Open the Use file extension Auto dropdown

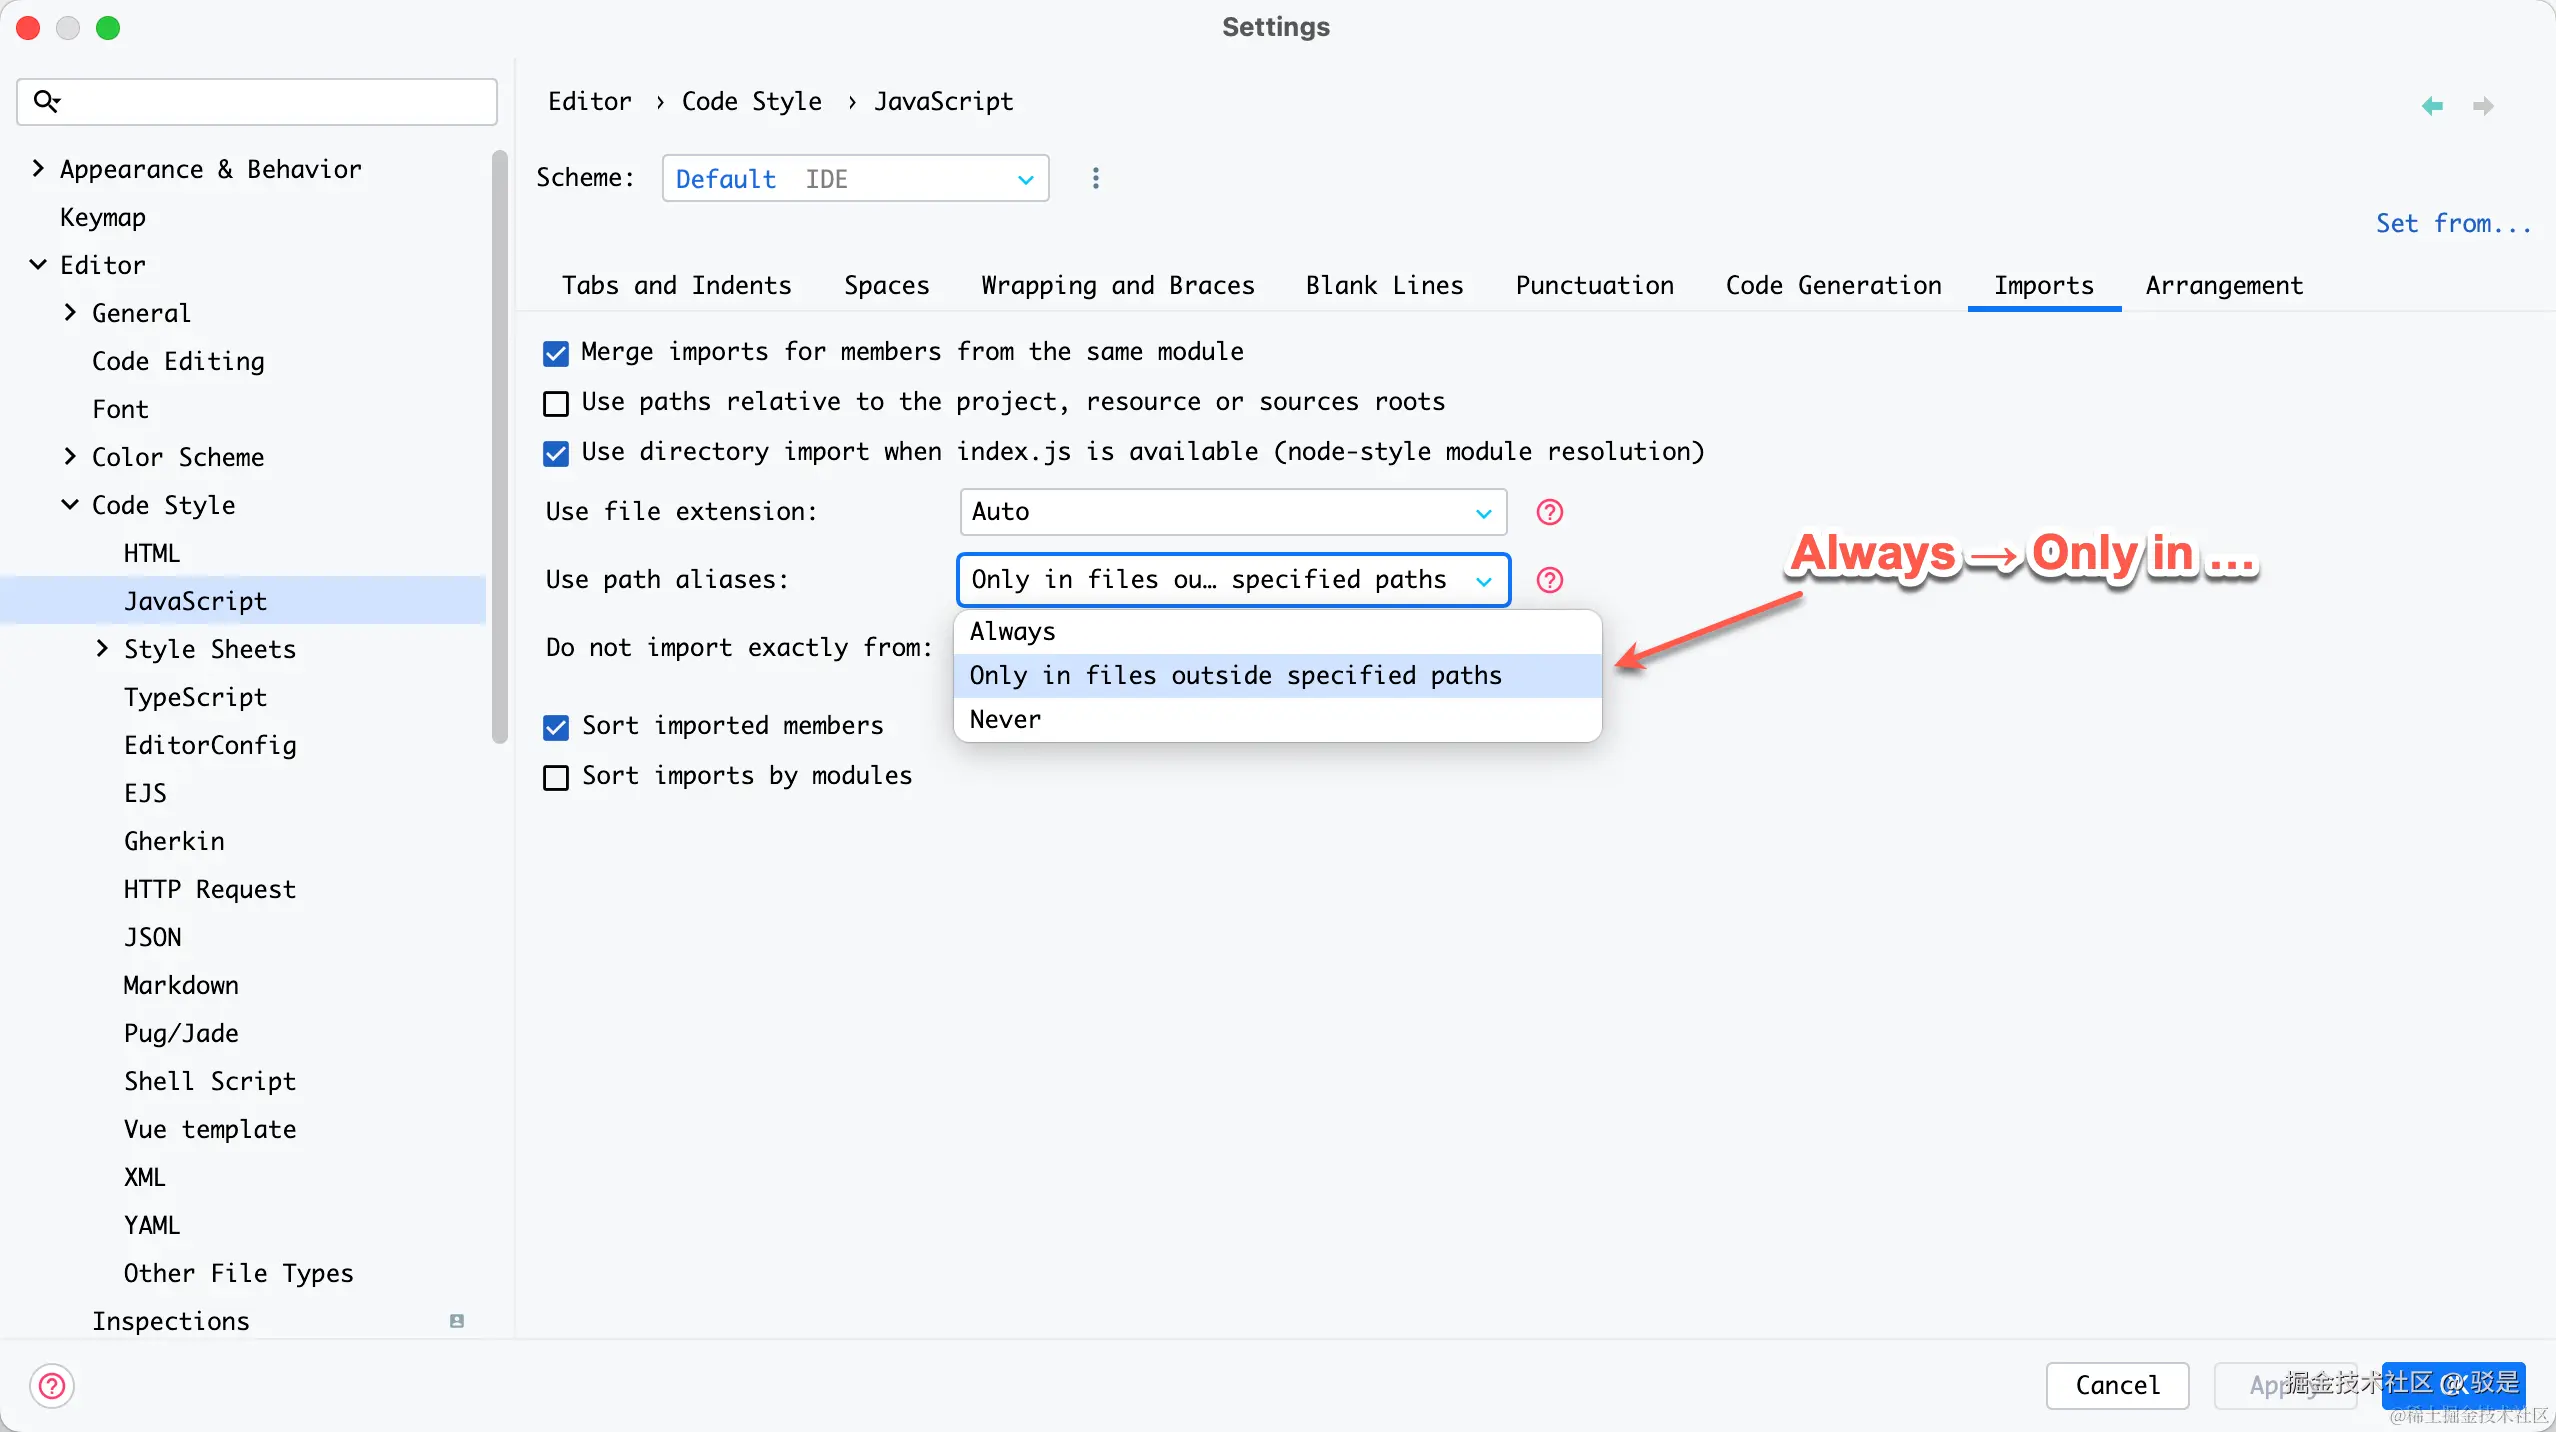pos(1232,512)
